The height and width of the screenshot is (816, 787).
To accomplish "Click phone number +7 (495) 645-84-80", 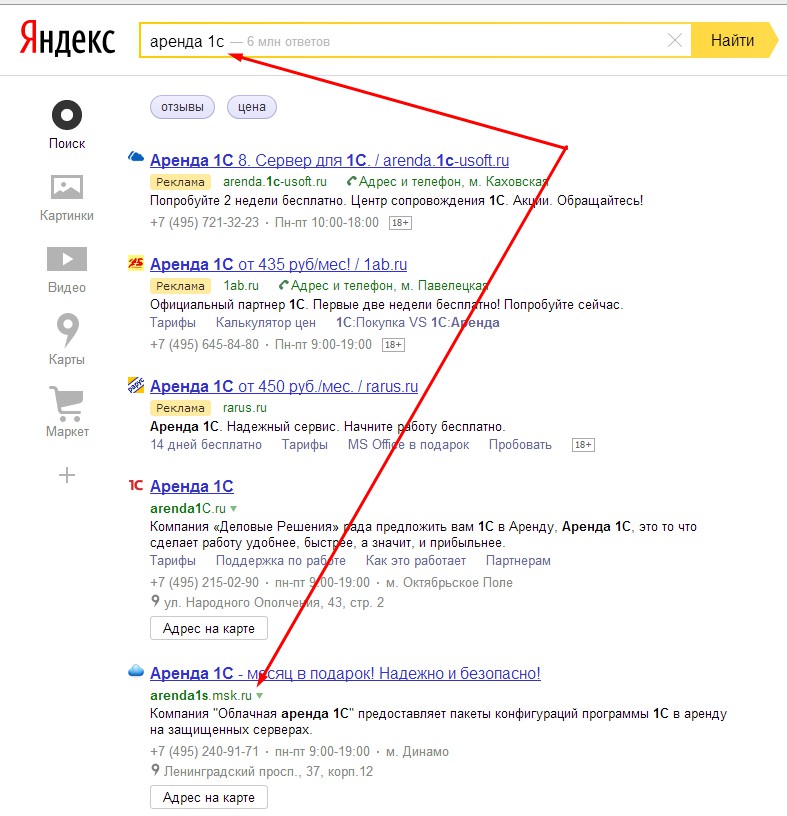I will point(205,344).
